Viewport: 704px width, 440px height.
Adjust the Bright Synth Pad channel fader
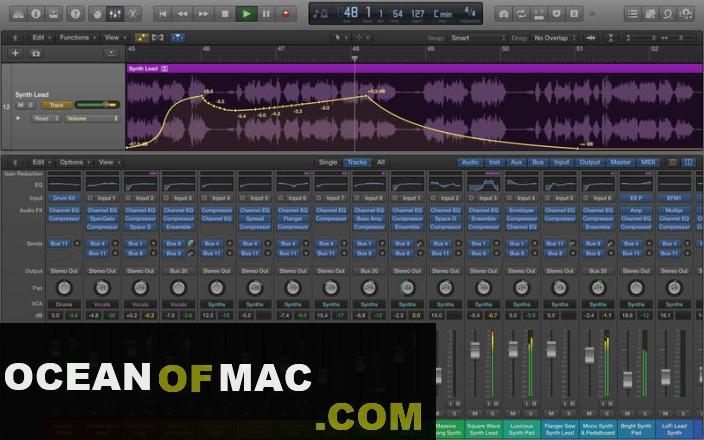(628, 380)
